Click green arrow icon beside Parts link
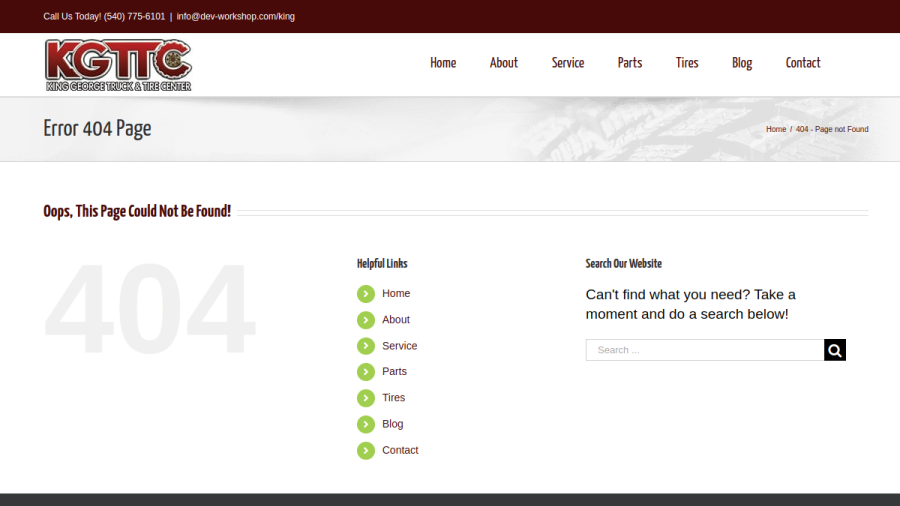This screenshot has height=506, width=900. pos(366,372)
